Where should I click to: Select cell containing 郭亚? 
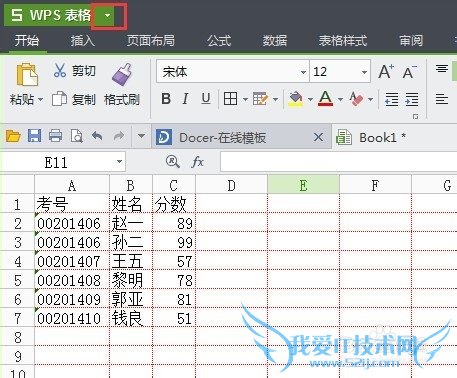(131, 299)
